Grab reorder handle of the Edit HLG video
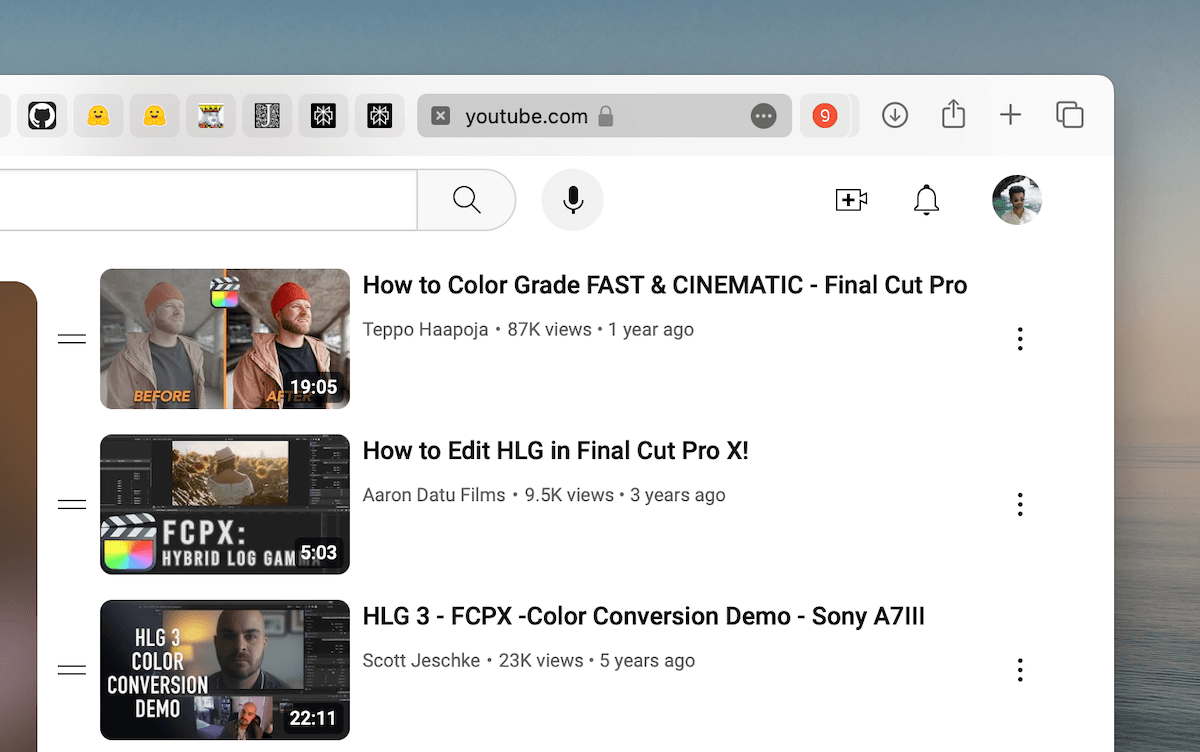The image size is (1200, 752). click(72, 504)
